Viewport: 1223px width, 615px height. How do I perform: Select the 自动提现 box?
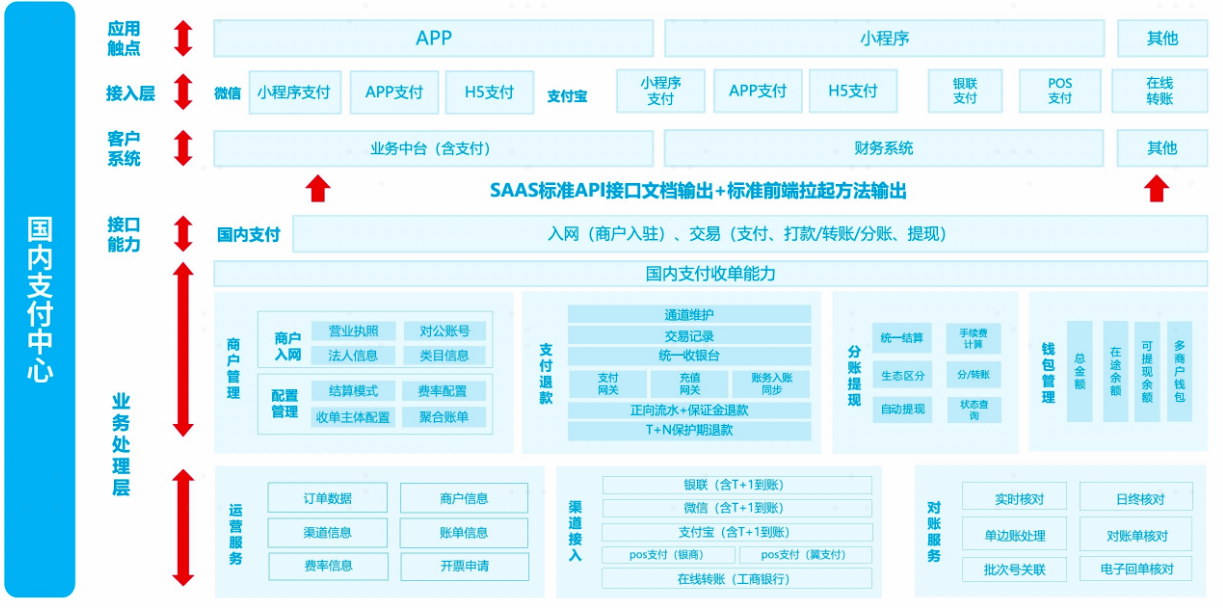pyautogui.click(x=902, y=409)
